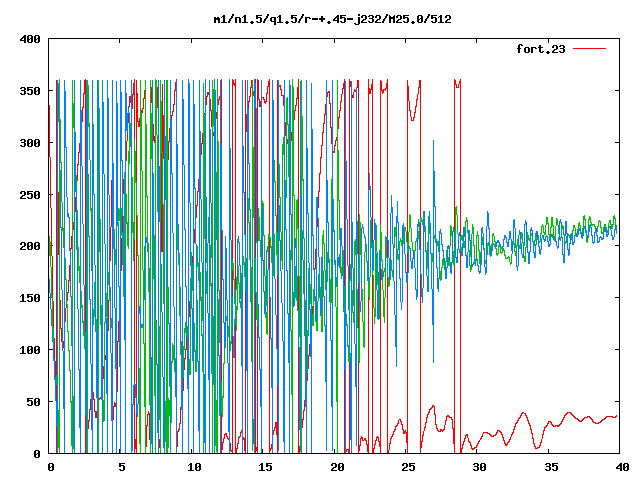Click the x-axis label 25

click(408, 467)
